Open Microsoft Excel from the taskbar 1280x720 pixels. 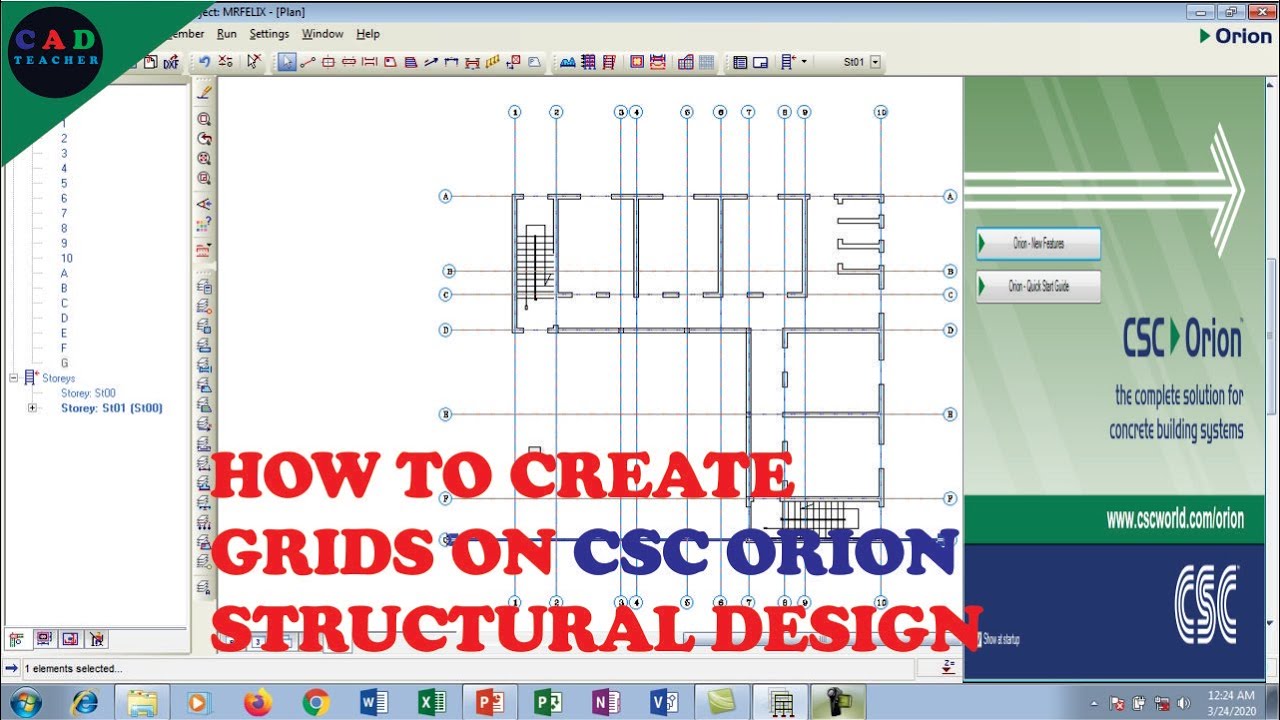click(432, 703)
